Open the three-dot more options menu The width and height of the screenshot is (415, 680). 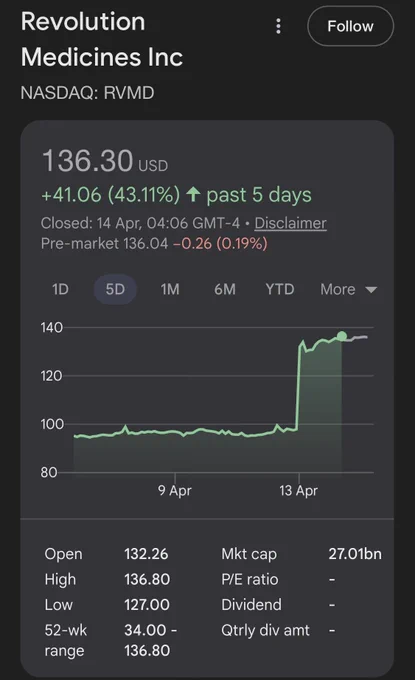278,26
